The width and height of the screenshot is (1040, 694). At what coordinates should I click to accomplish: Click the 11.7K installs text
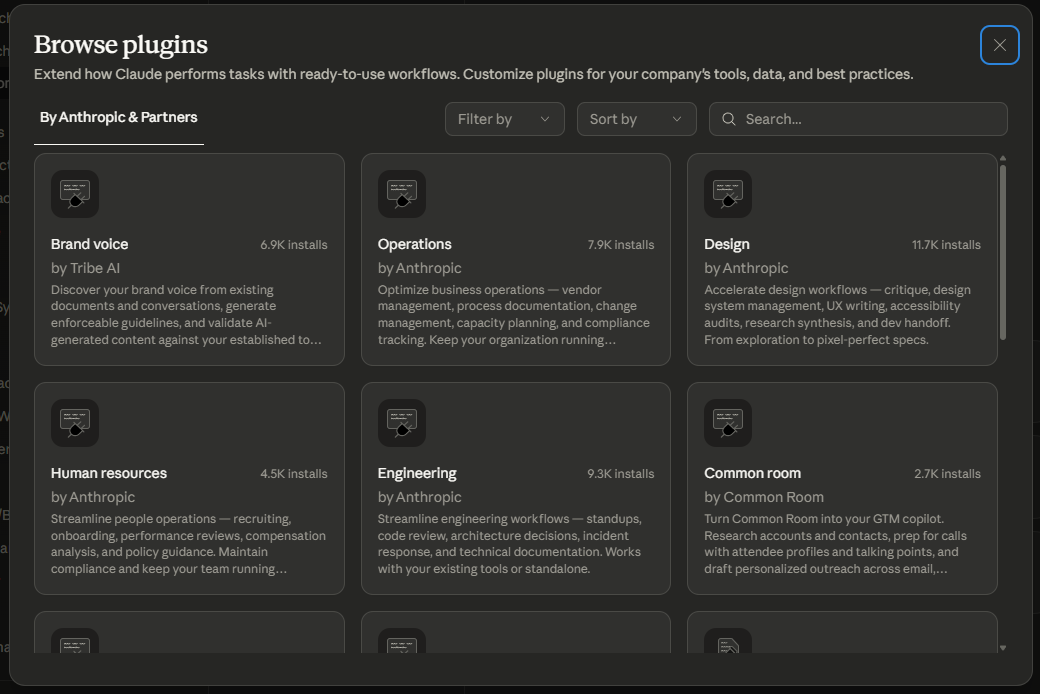[x=946, y=245]
